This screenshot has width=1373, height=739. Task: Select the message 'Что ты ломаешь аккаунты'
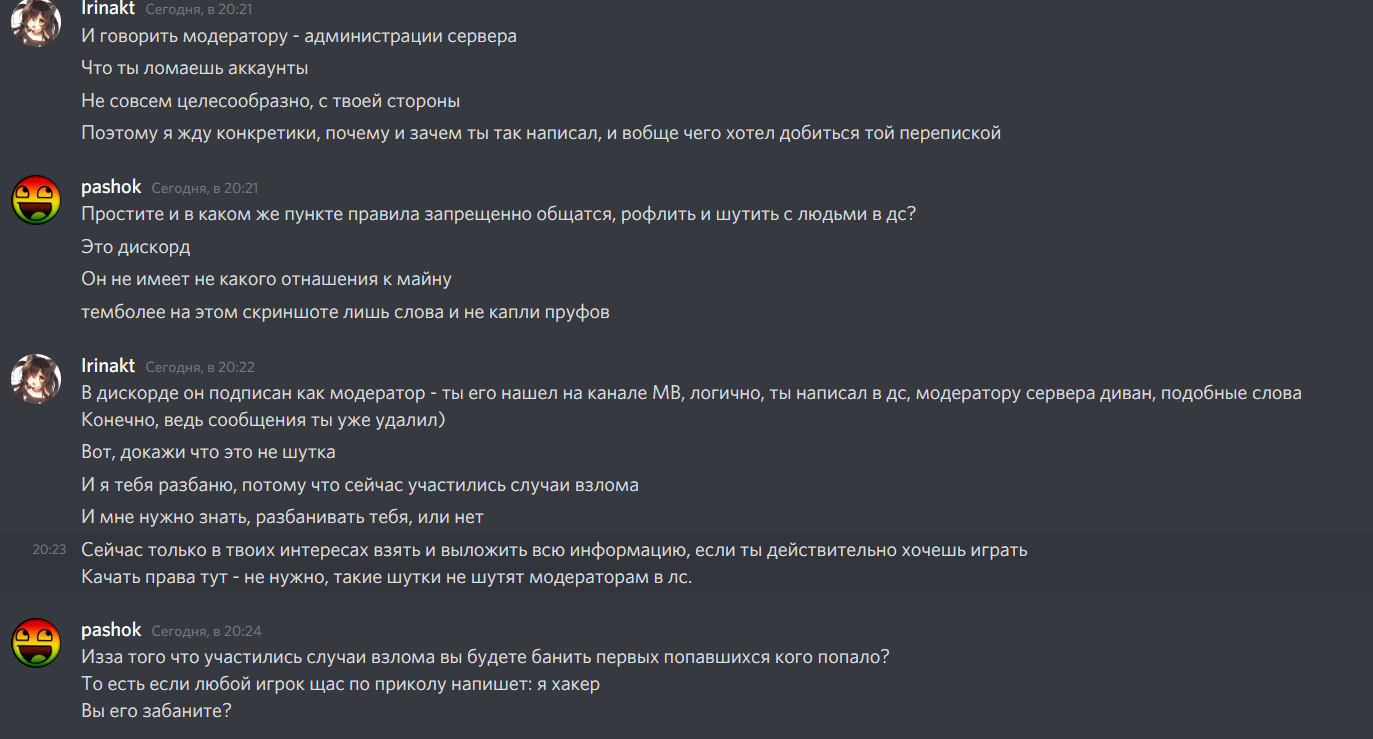click(x=195, y=68)
